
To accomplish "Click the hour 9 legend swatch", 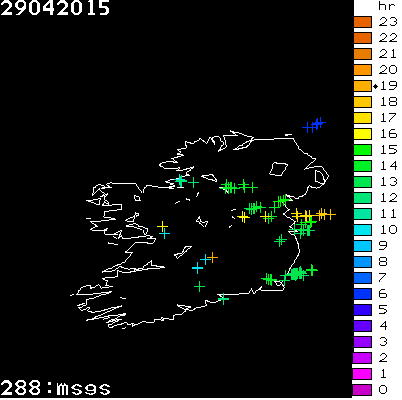I will click(362, 246).
